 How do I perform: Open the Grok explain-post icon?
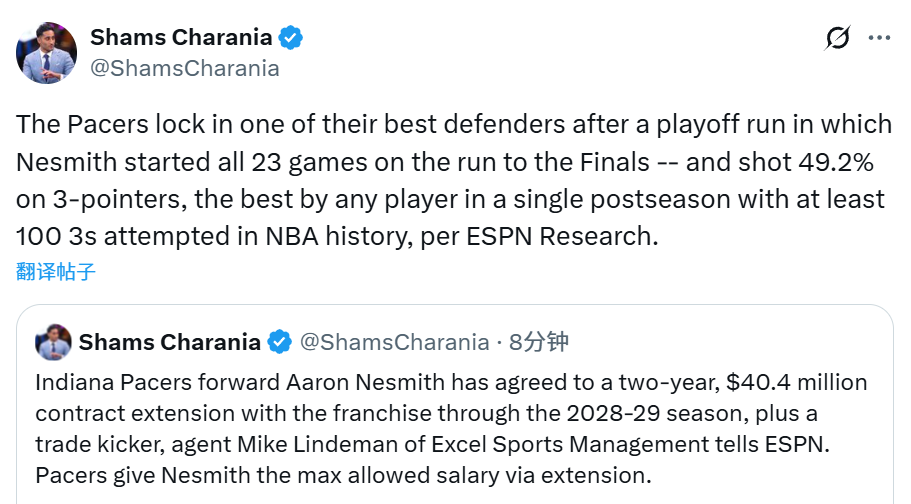pyautogui.click(x=838, y=38)
